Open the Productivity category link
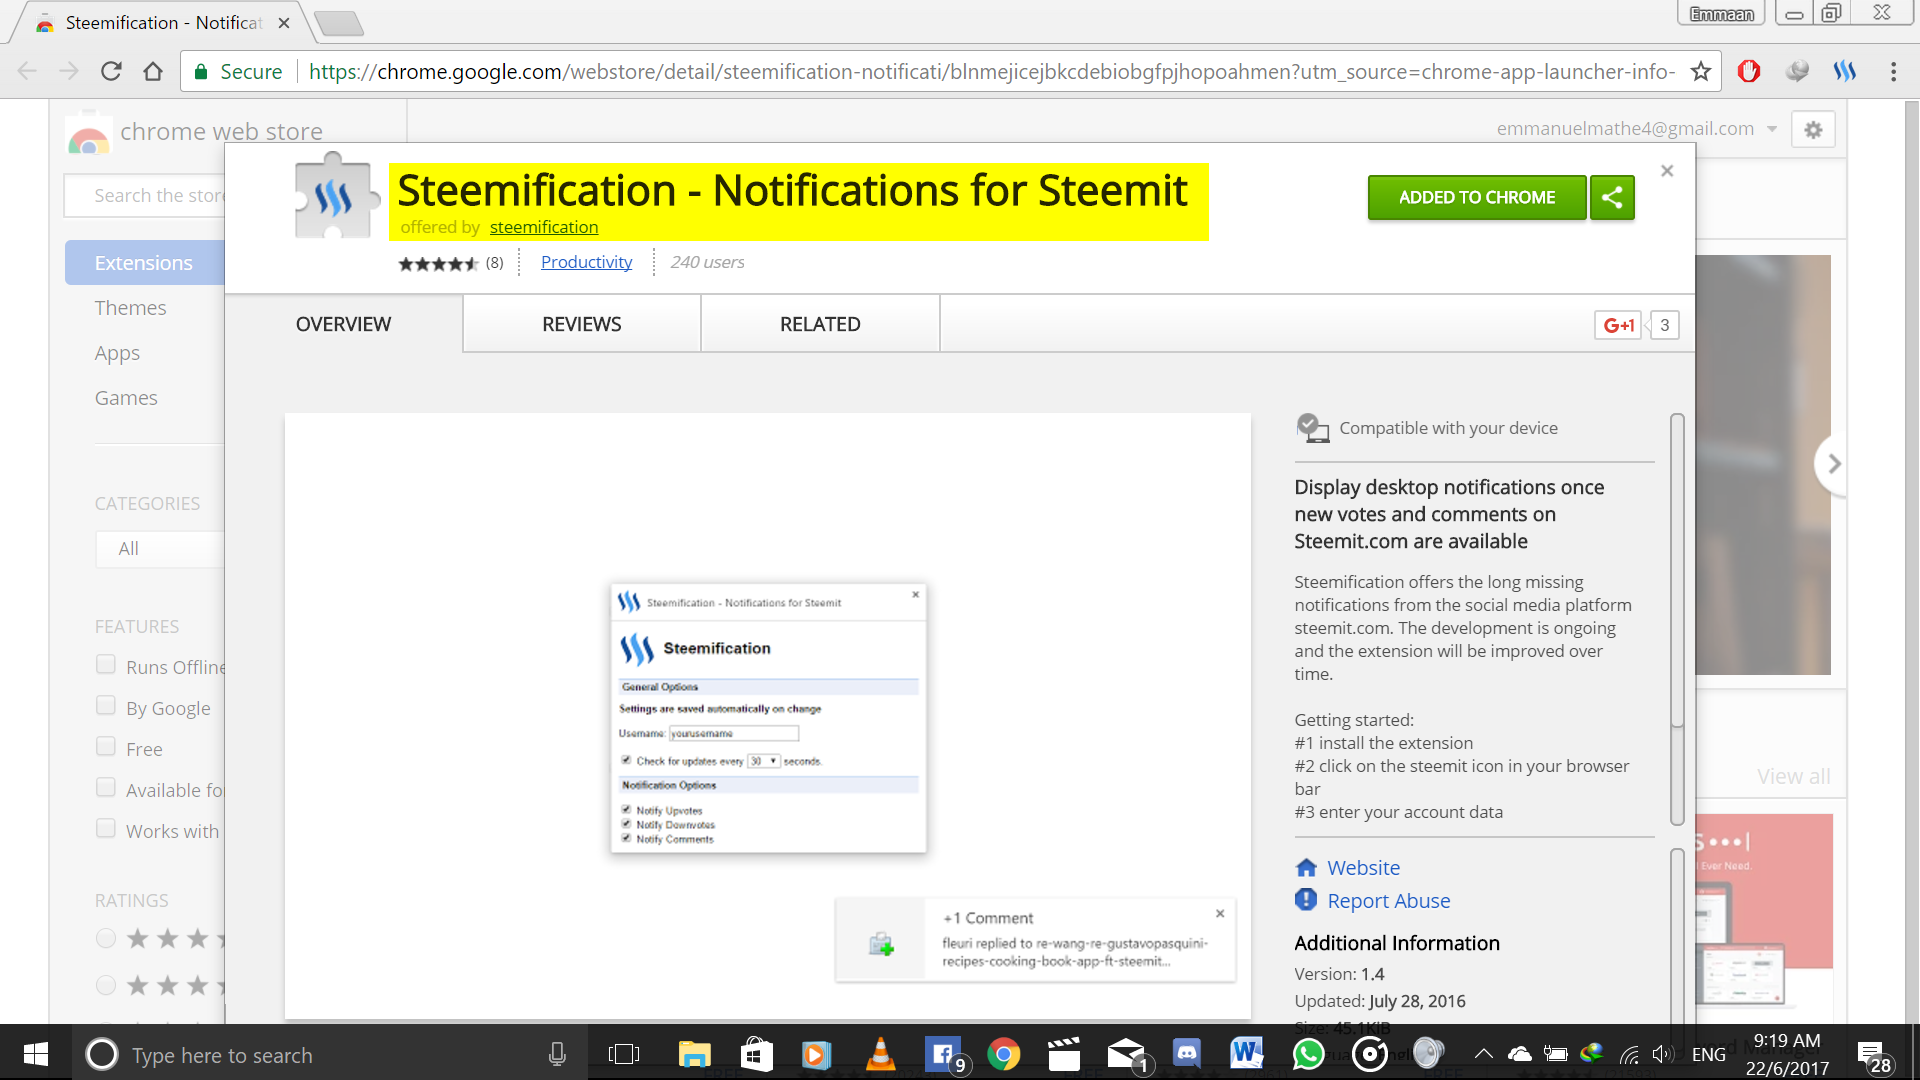Viewport: 1920px width, 1080px height. (x=586, y=262)
